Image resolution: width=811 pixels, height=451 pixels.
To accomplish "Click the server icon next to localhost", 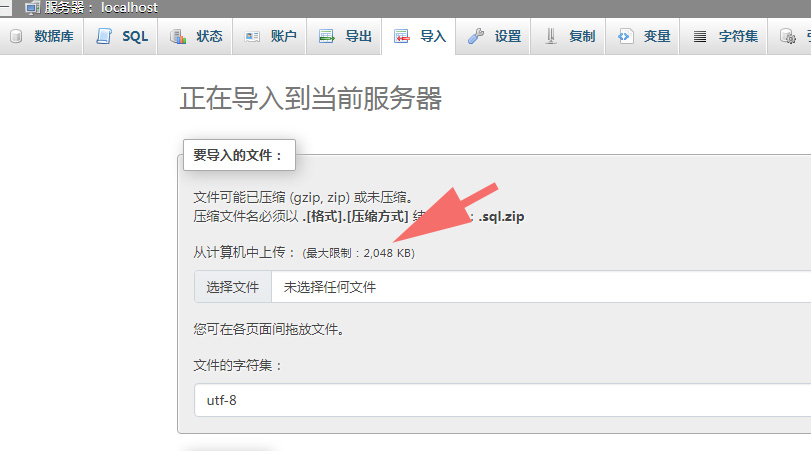I will tap(32, 8).
